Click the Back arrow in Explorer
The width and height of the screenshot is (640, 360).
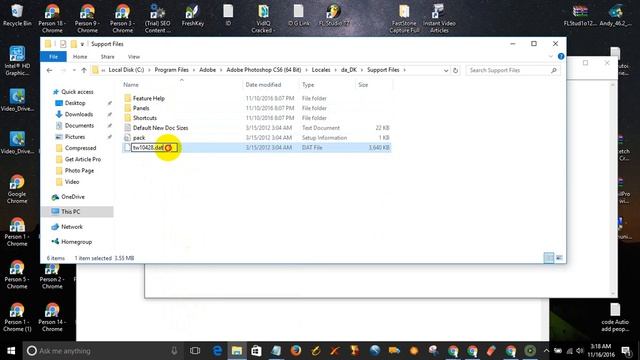(x=49, y=70)
